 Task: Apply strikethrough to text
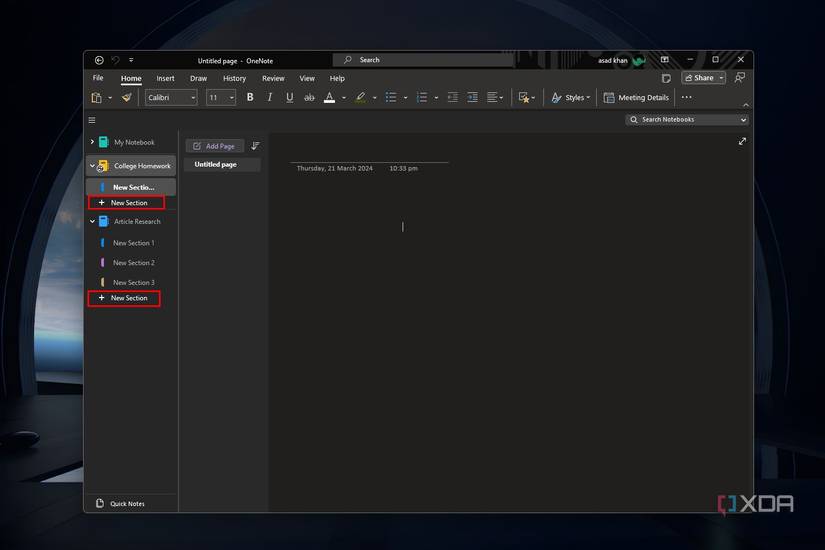309,98
